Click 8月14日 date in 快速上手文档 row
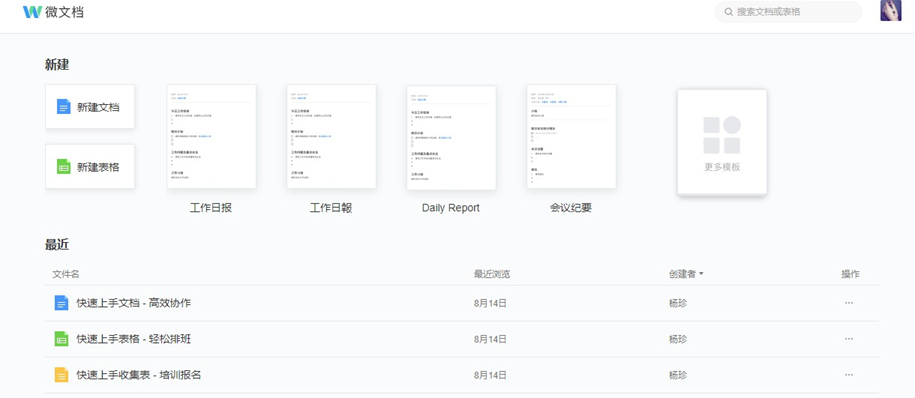This screenshot has width=915, height=398. [490, 303]
